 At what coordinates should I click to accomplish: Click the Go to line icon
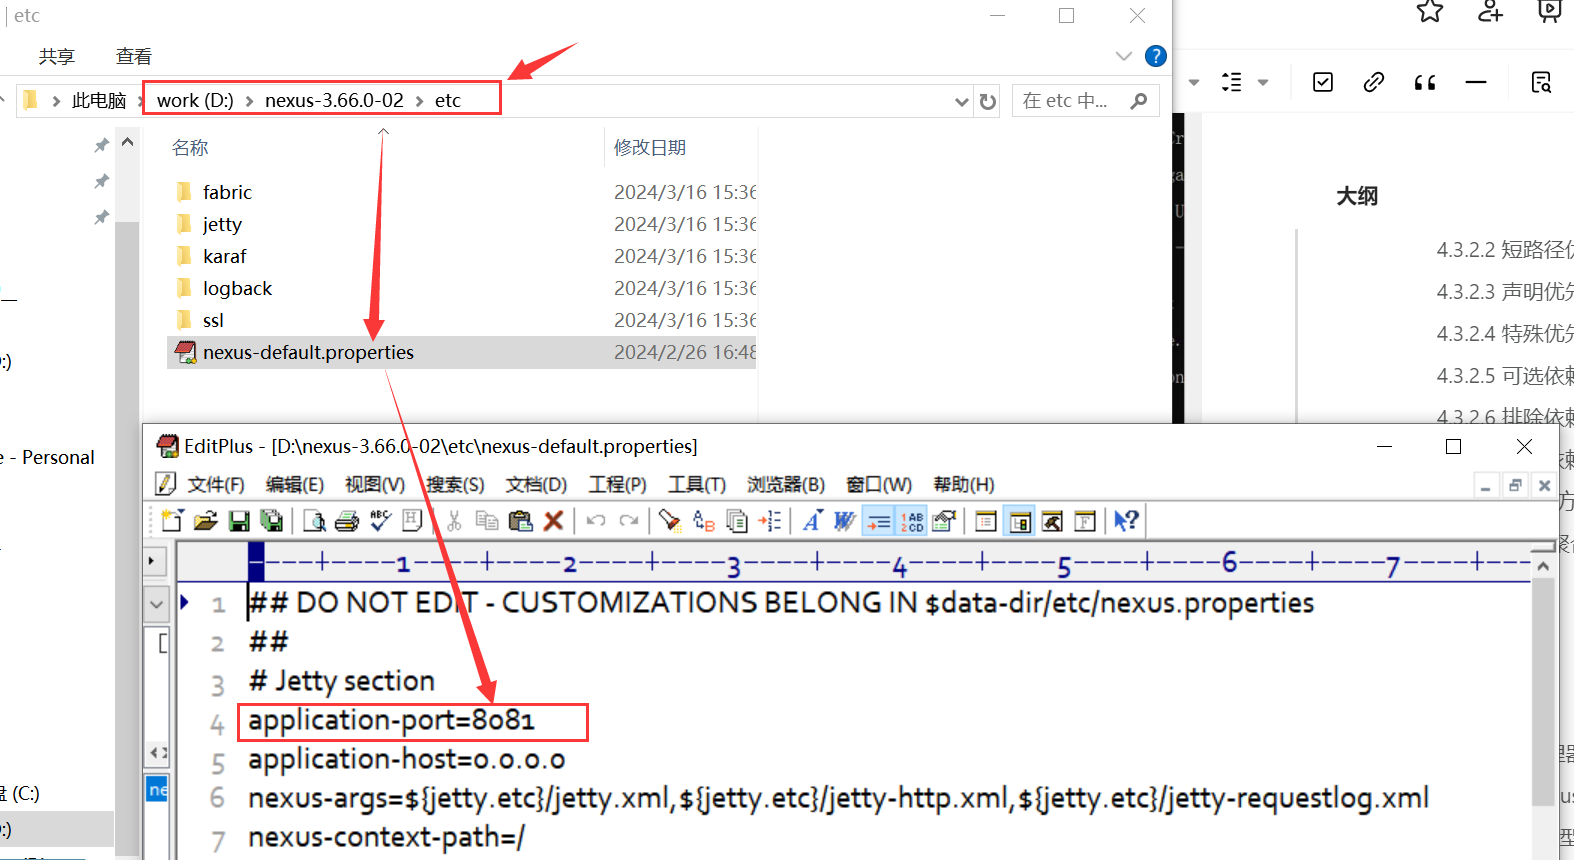pos(770,521)
